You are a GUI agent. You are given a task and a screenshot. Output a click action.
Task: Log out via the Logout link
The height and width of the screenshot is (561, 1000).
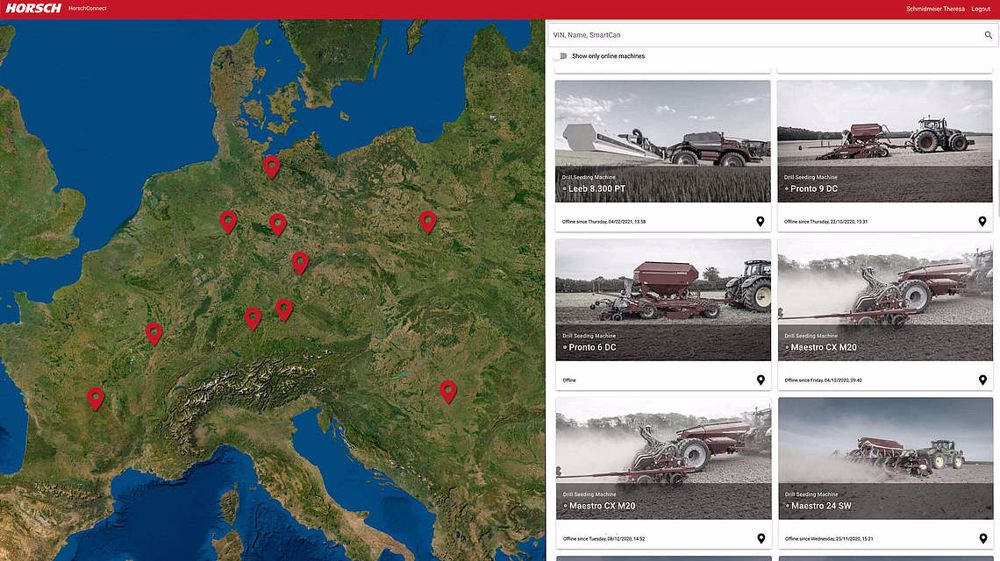tap(980, 9)
